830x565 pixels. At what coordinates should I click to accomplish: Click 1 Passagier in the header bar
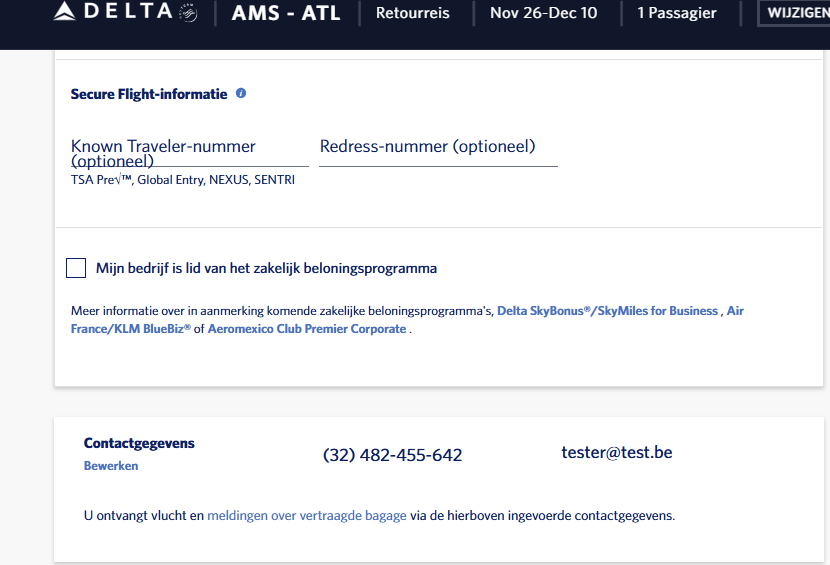[677, 13]
